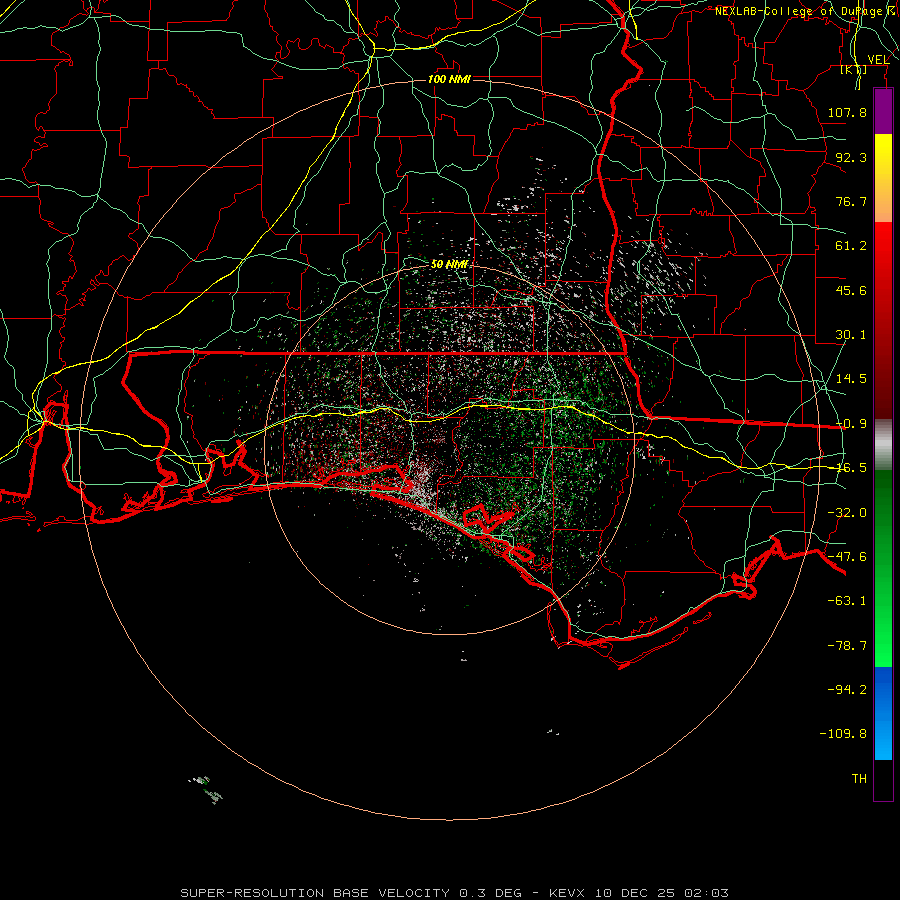Click the purple segment of the color bar
The image size is (900, 900).
click(883, 112)
